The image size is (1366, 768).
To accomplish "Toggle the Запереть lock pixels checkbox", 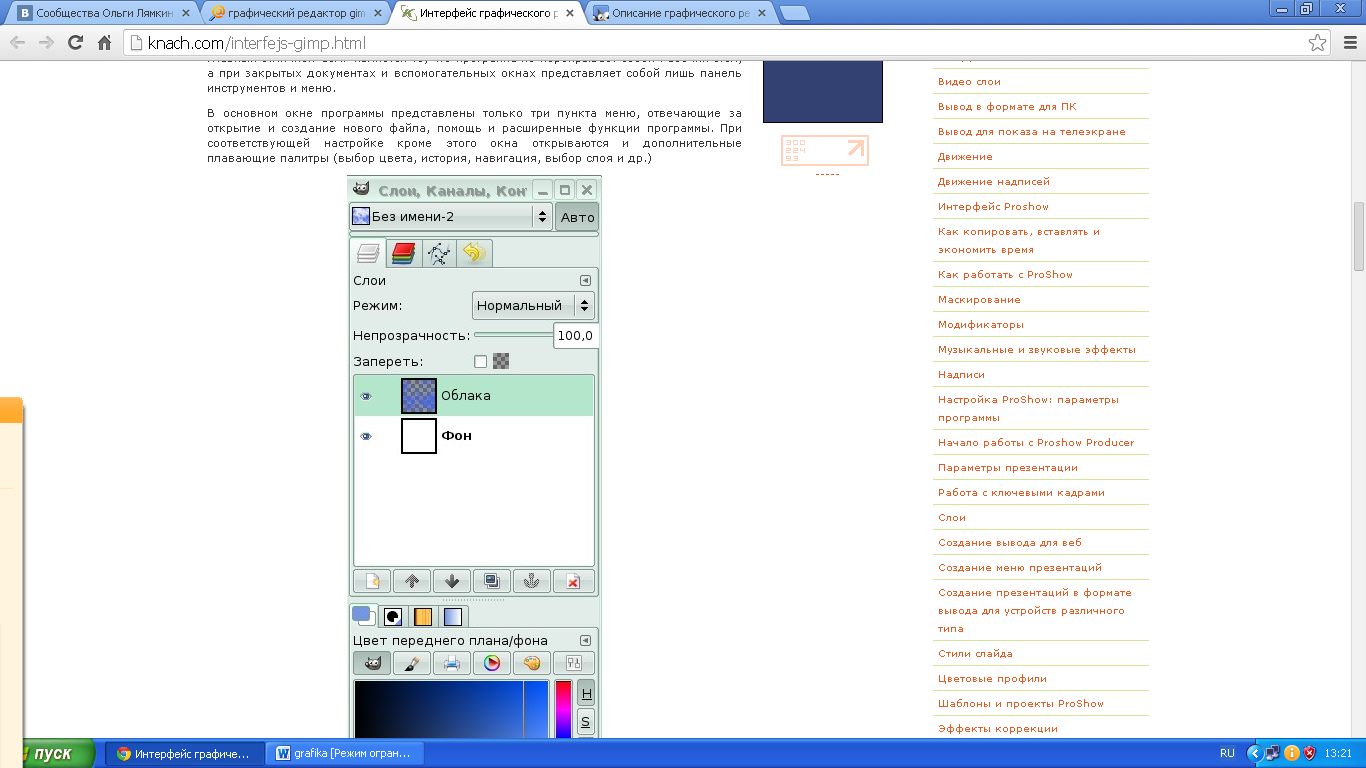I will 480,362.
